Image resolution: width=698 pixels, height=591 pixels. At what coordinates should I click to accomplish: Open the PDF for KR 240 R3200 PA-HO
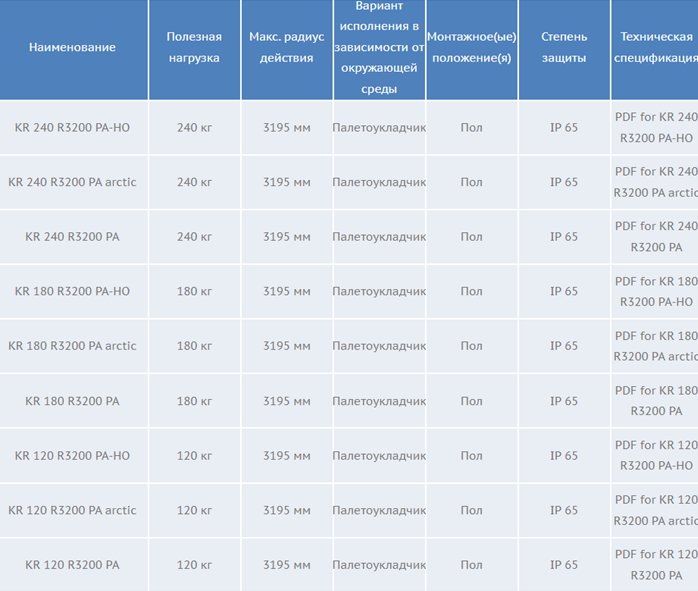656,127
